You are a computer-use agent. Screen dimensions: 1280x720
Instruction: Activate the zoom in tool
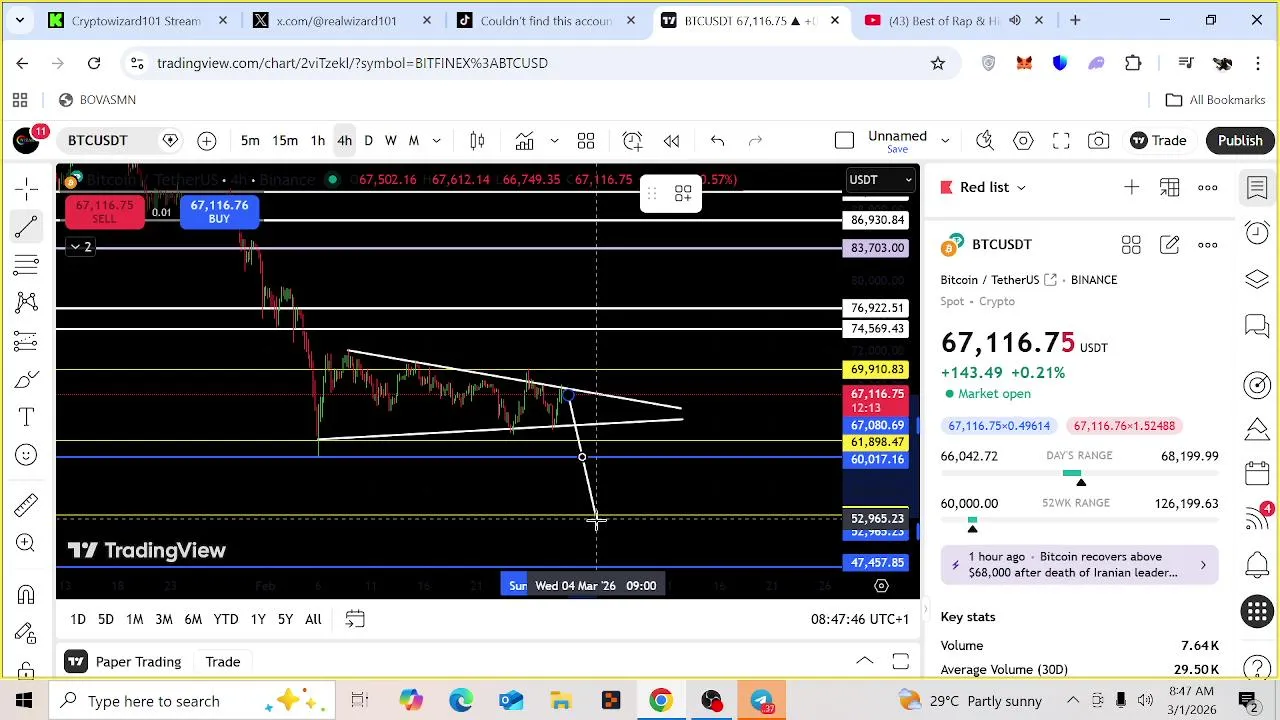pyautogui.click(x=27, y=542)
